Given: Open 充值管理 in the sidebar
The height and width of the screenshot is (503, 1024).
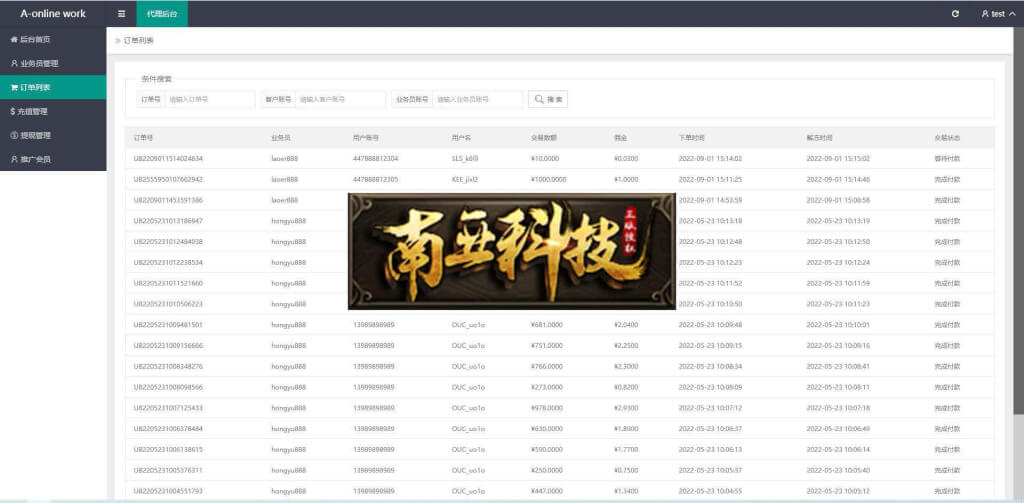Looking at the screenshot, I should [x=53, y=111].
